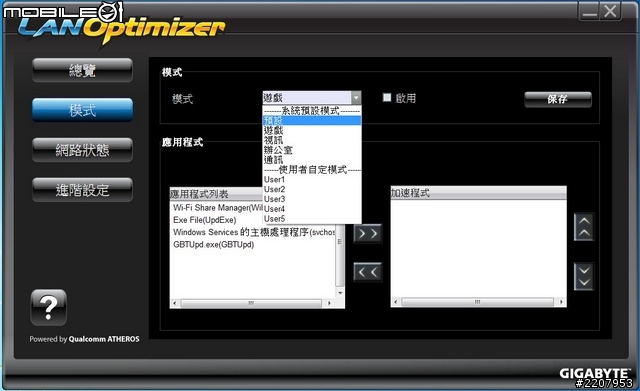Image resolution: width=640 pixels, height=391 pixels.
Task: Choose 視訊 mode from the list
Action: [312, 140]
